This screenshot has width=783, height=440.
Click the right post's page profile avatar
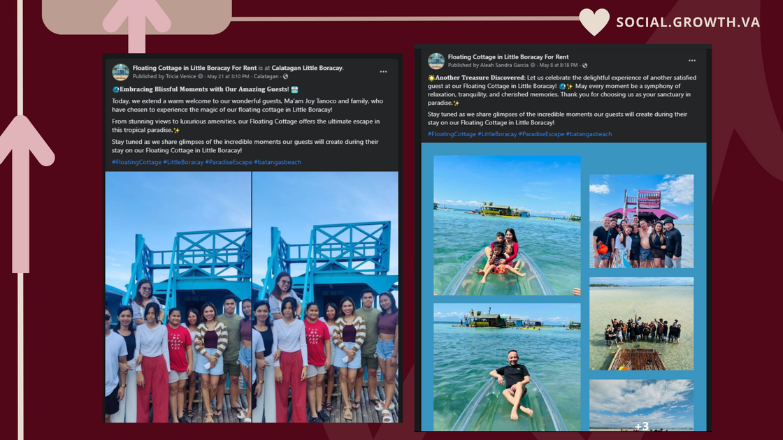point(436,61)
